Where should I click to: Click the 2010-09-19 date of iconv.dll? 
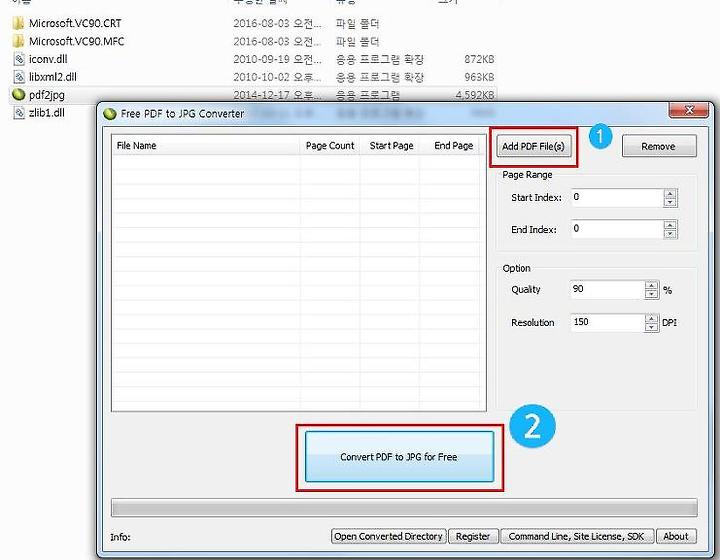(x=277, y=59)
